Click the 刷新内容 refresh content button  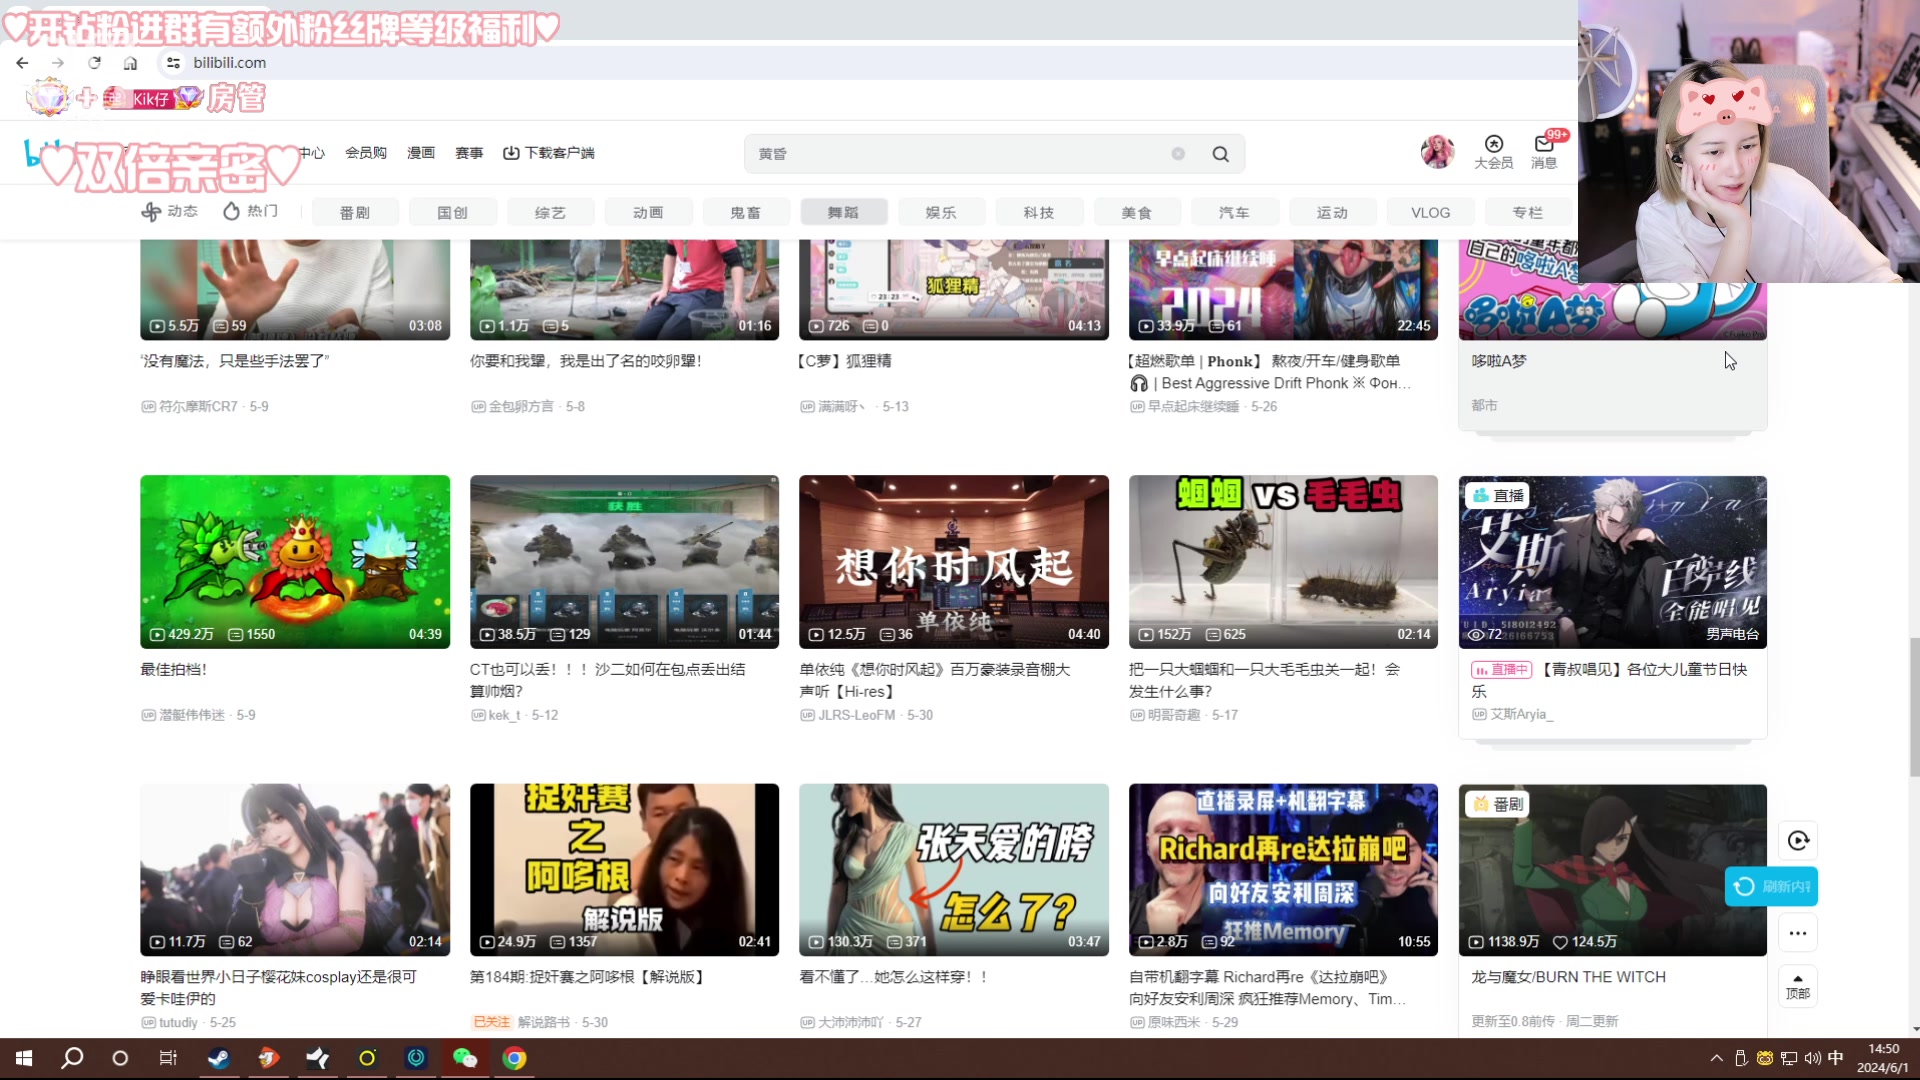(1771, 887)
